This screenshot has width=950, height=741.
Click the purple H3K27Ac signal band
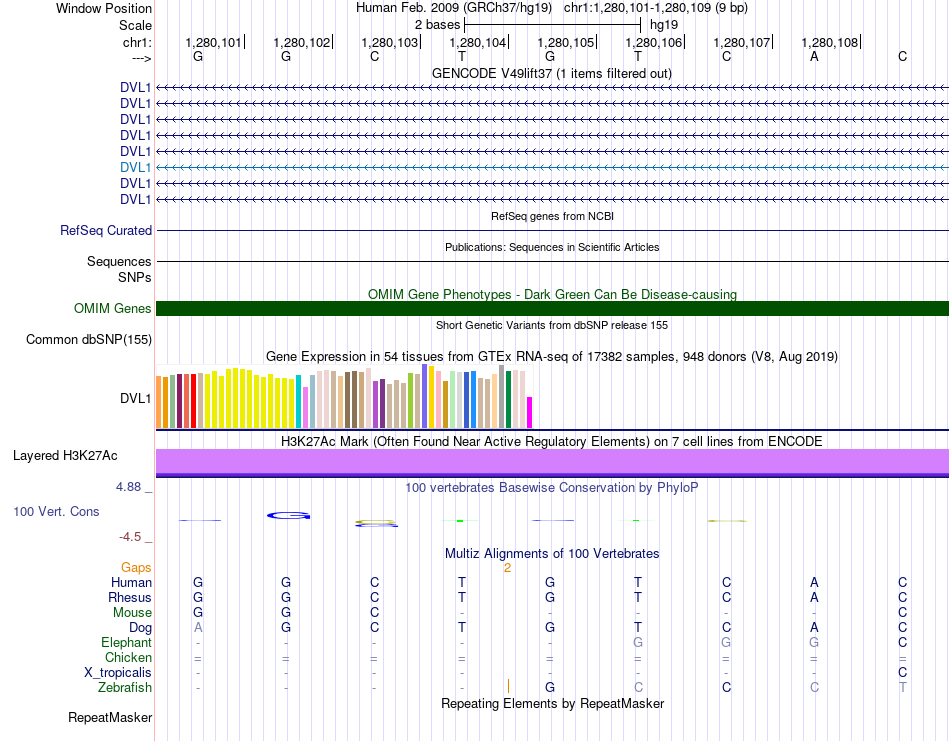pyautogui.click(x=552, y=460)
